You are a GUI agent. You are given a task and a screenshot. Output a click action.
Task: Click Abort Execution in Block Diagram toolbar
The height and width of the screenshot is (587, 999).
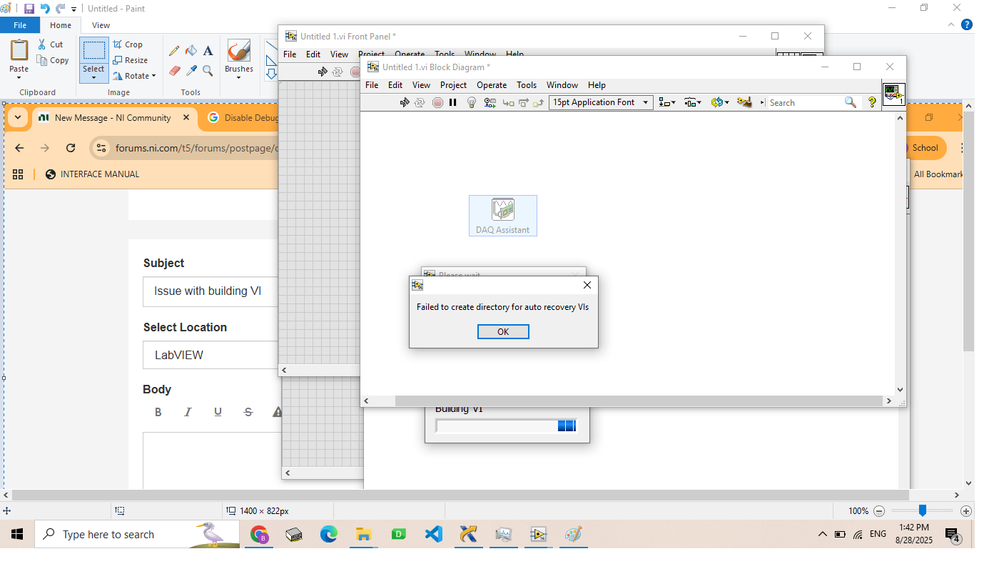click(437, 103)
